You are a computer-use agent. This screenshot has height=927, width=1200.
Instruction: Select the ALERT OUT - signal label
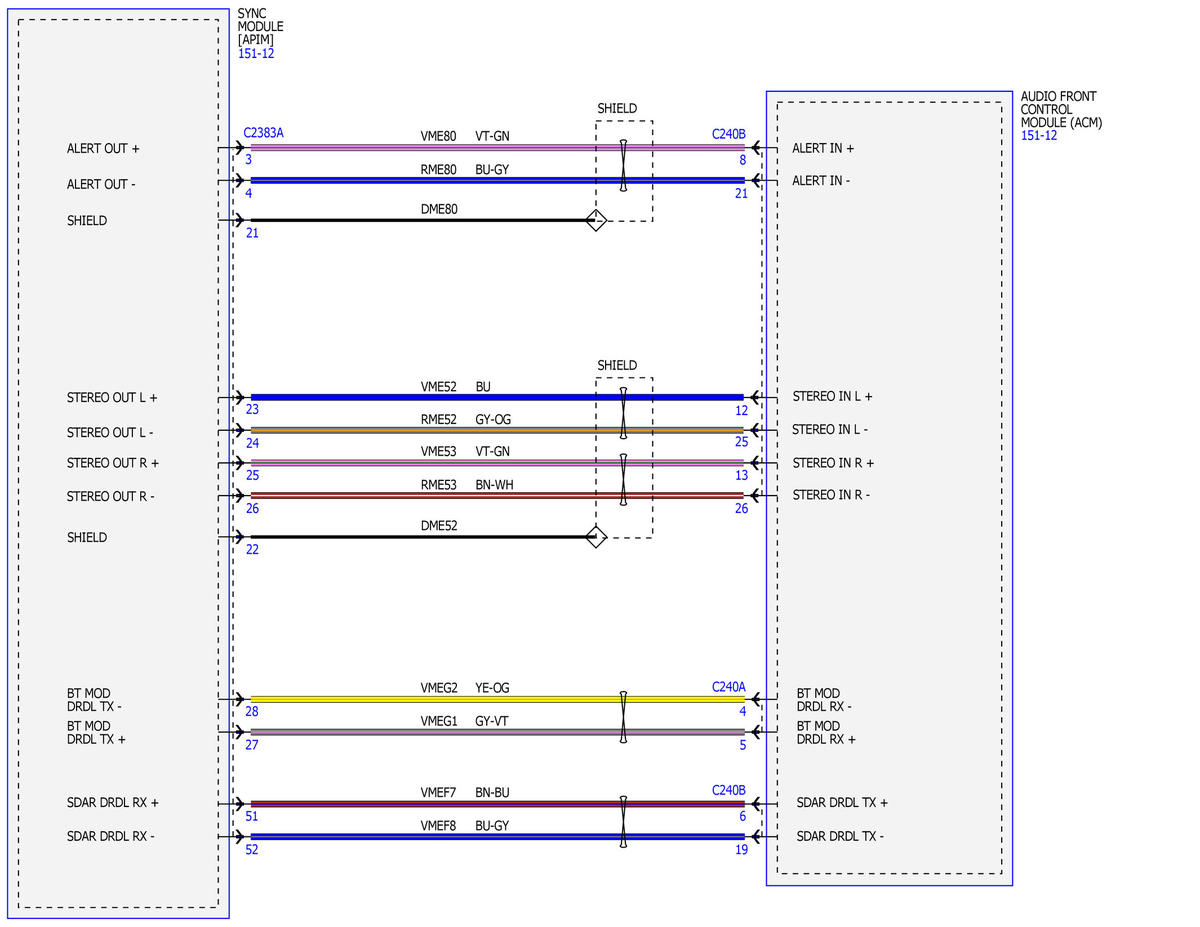pyautogui.click(x=102, y=184)
